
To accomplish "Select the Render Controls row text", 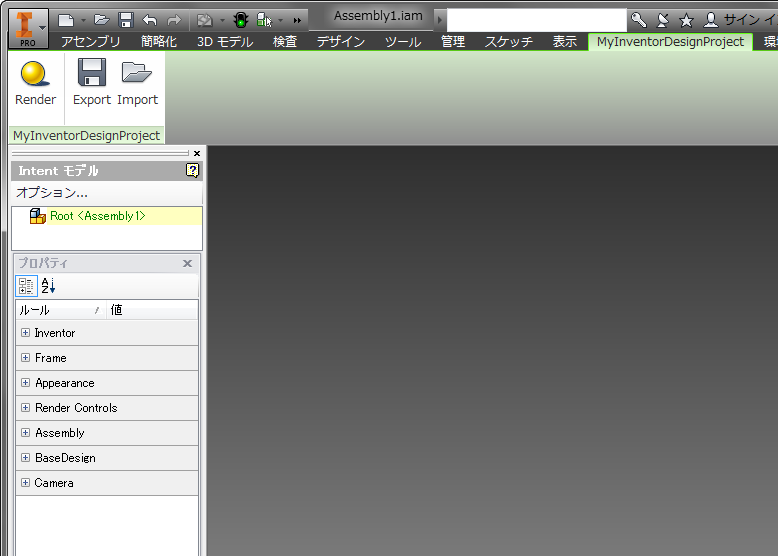I will (76, 408).
